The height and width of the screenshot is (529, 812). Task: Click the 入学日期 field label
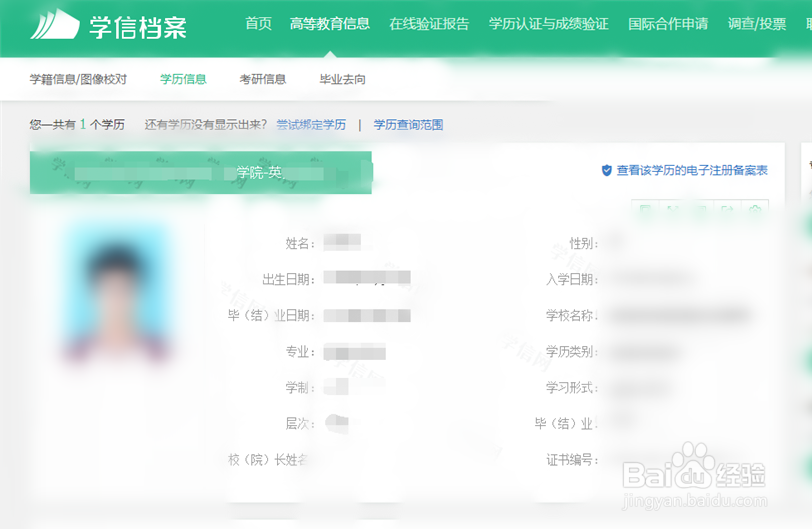tap(572, 280)
